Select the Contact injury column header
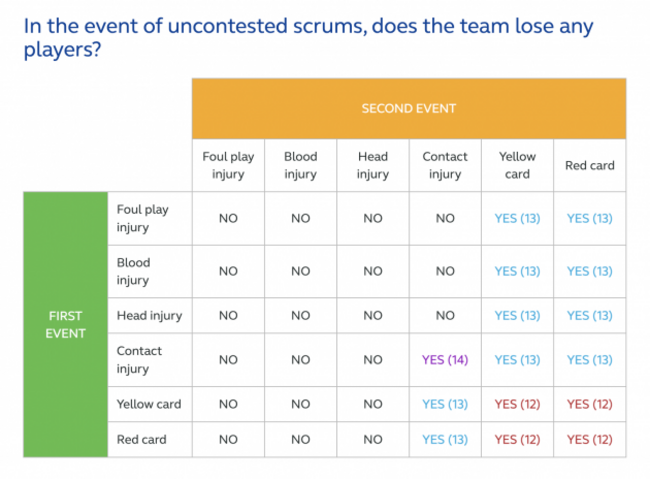The height and width of the screenshot is (479, 650). [x=445, y=165]
